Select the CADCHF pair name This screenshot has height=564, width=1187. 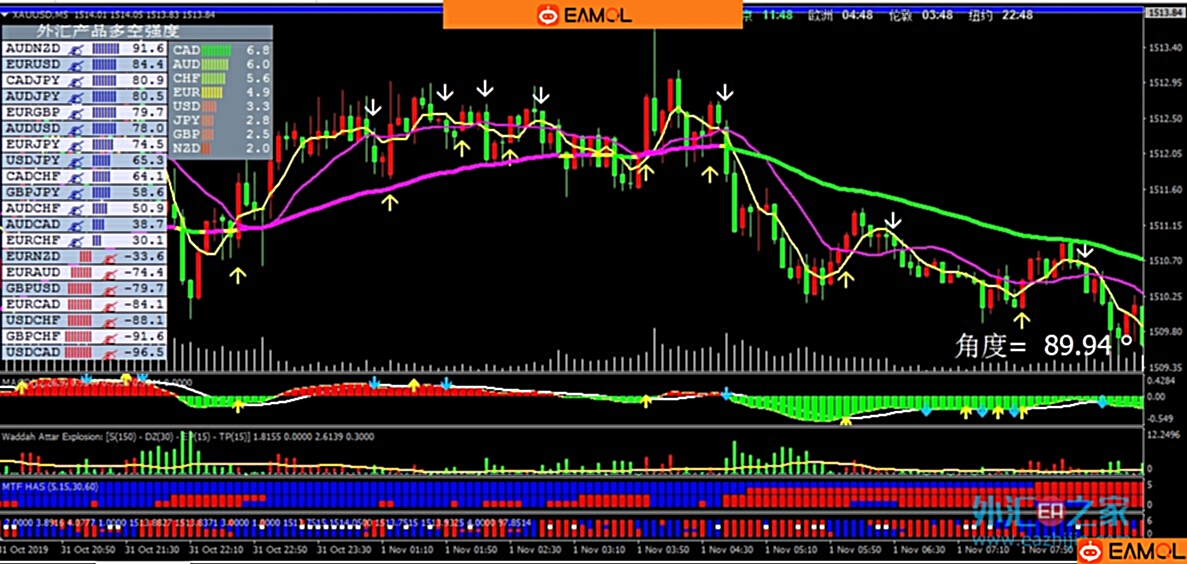point(33,176)
